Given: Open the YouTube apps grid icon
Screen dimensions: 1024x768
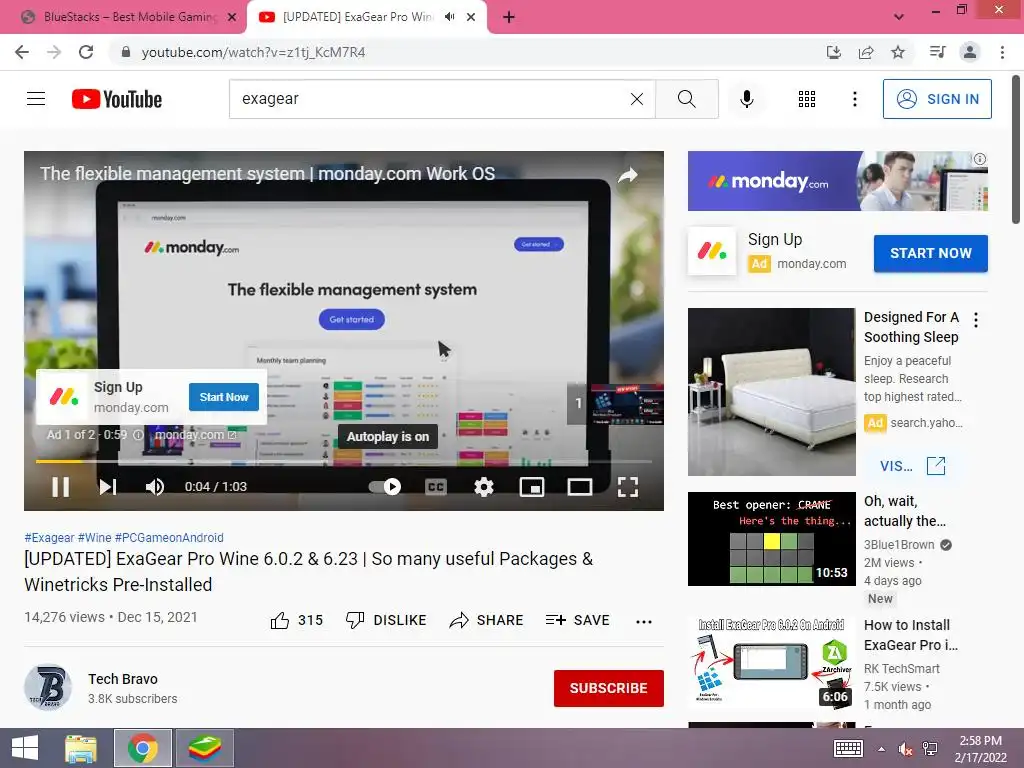Looking at the screenshot, I should [807, 99].
